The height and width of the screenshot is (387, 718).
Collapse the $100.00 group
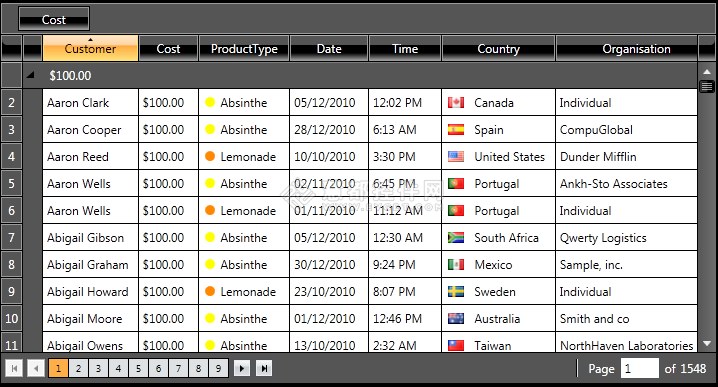click(30, 75)
